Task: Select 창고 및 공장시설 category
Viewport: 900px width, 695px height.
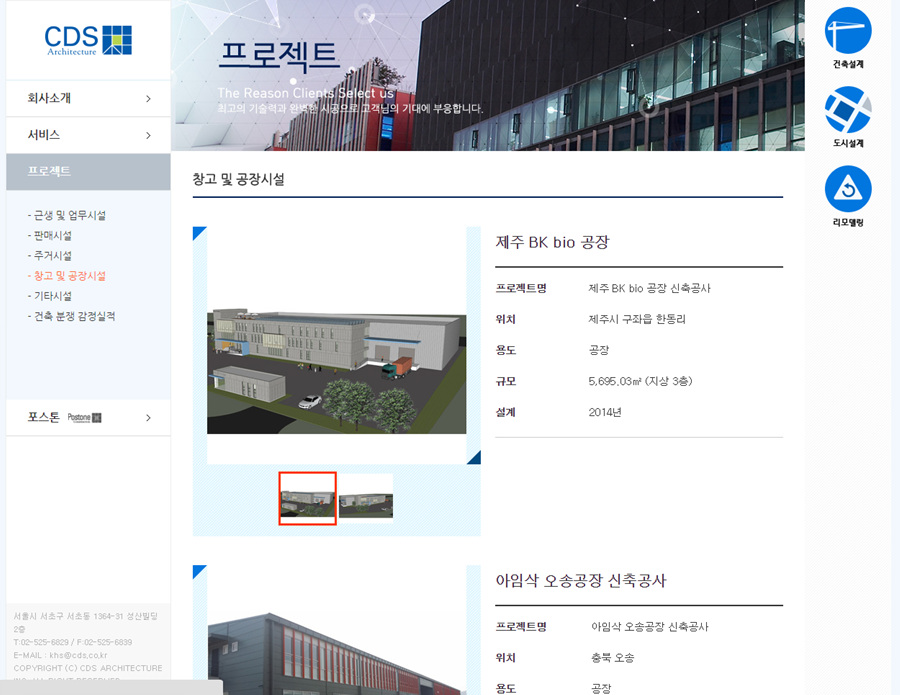Action: pyautogui.click(x=67, y=275)
